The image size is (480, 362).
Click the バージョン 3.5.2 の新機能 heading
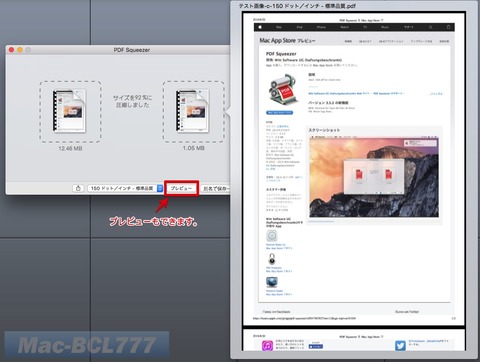click(328, 103)
